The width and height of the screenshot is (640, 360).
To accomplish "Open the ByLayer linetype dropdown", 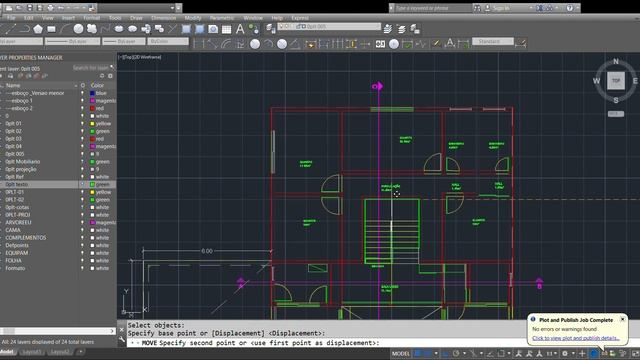I will pyautogui.click(x=72, y=41).
